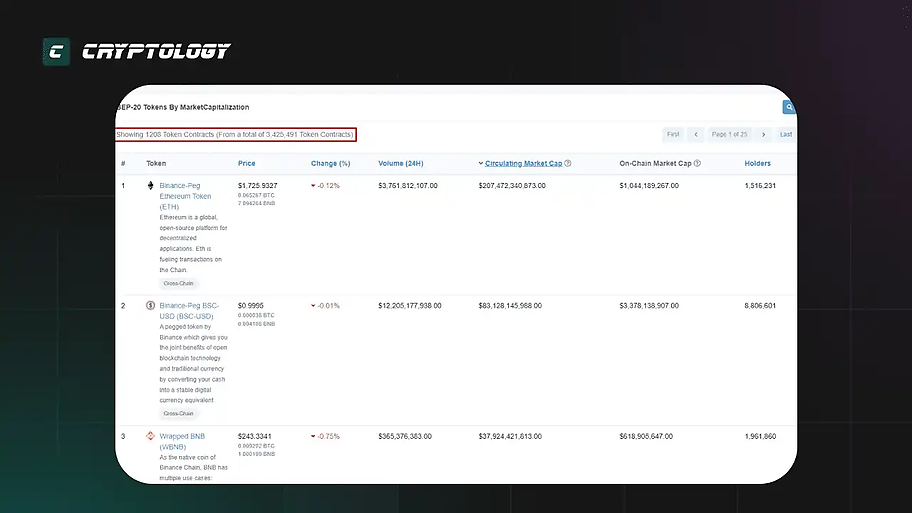Click the Tokens By MarketCapitalization heading
The height and width of the screenshot is (513, 912).
click(x=183, y=107)
